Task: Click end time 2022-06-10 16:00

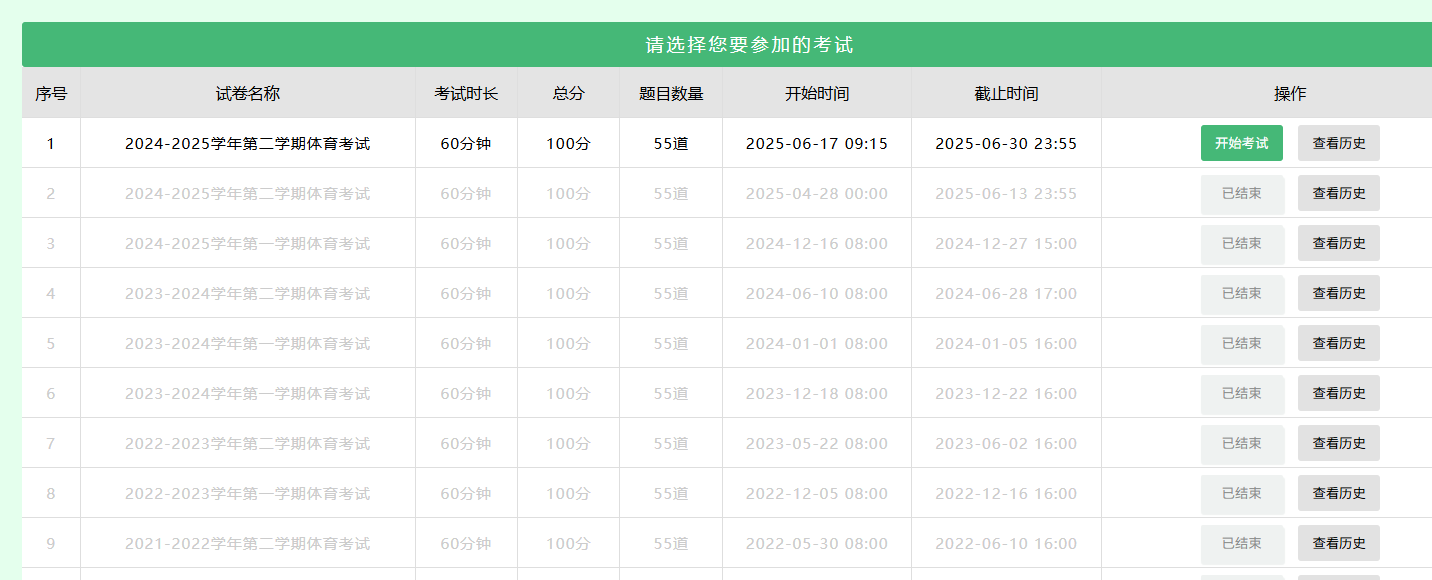Action: 1006,544
